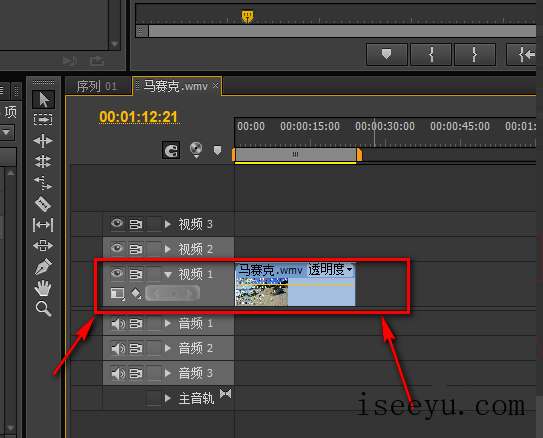The width and height of the screenshot is (543, 438).
Task: Show keyframes icon on 视频 1
Action: pos(136,294)
